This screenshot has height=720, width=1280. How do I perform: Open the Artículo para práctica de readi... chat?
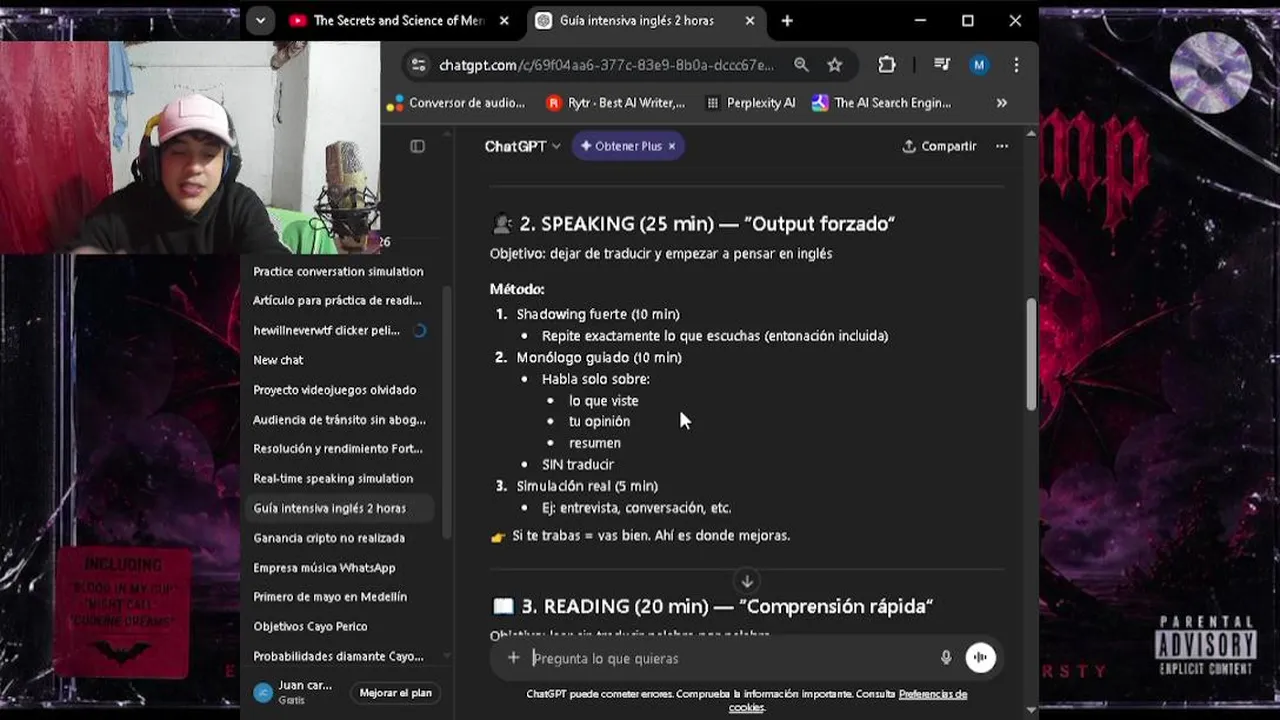pyautogui.click(x=338, y=300)
